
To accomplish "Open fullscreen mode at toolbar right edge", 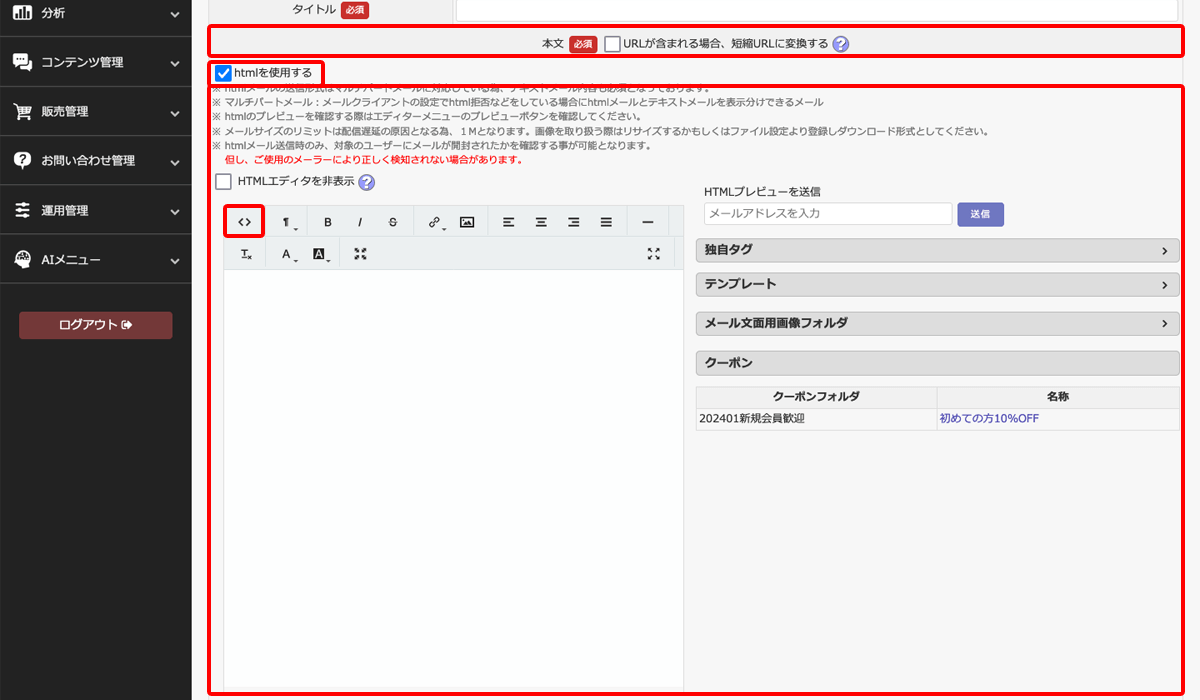I will point(654,254).
